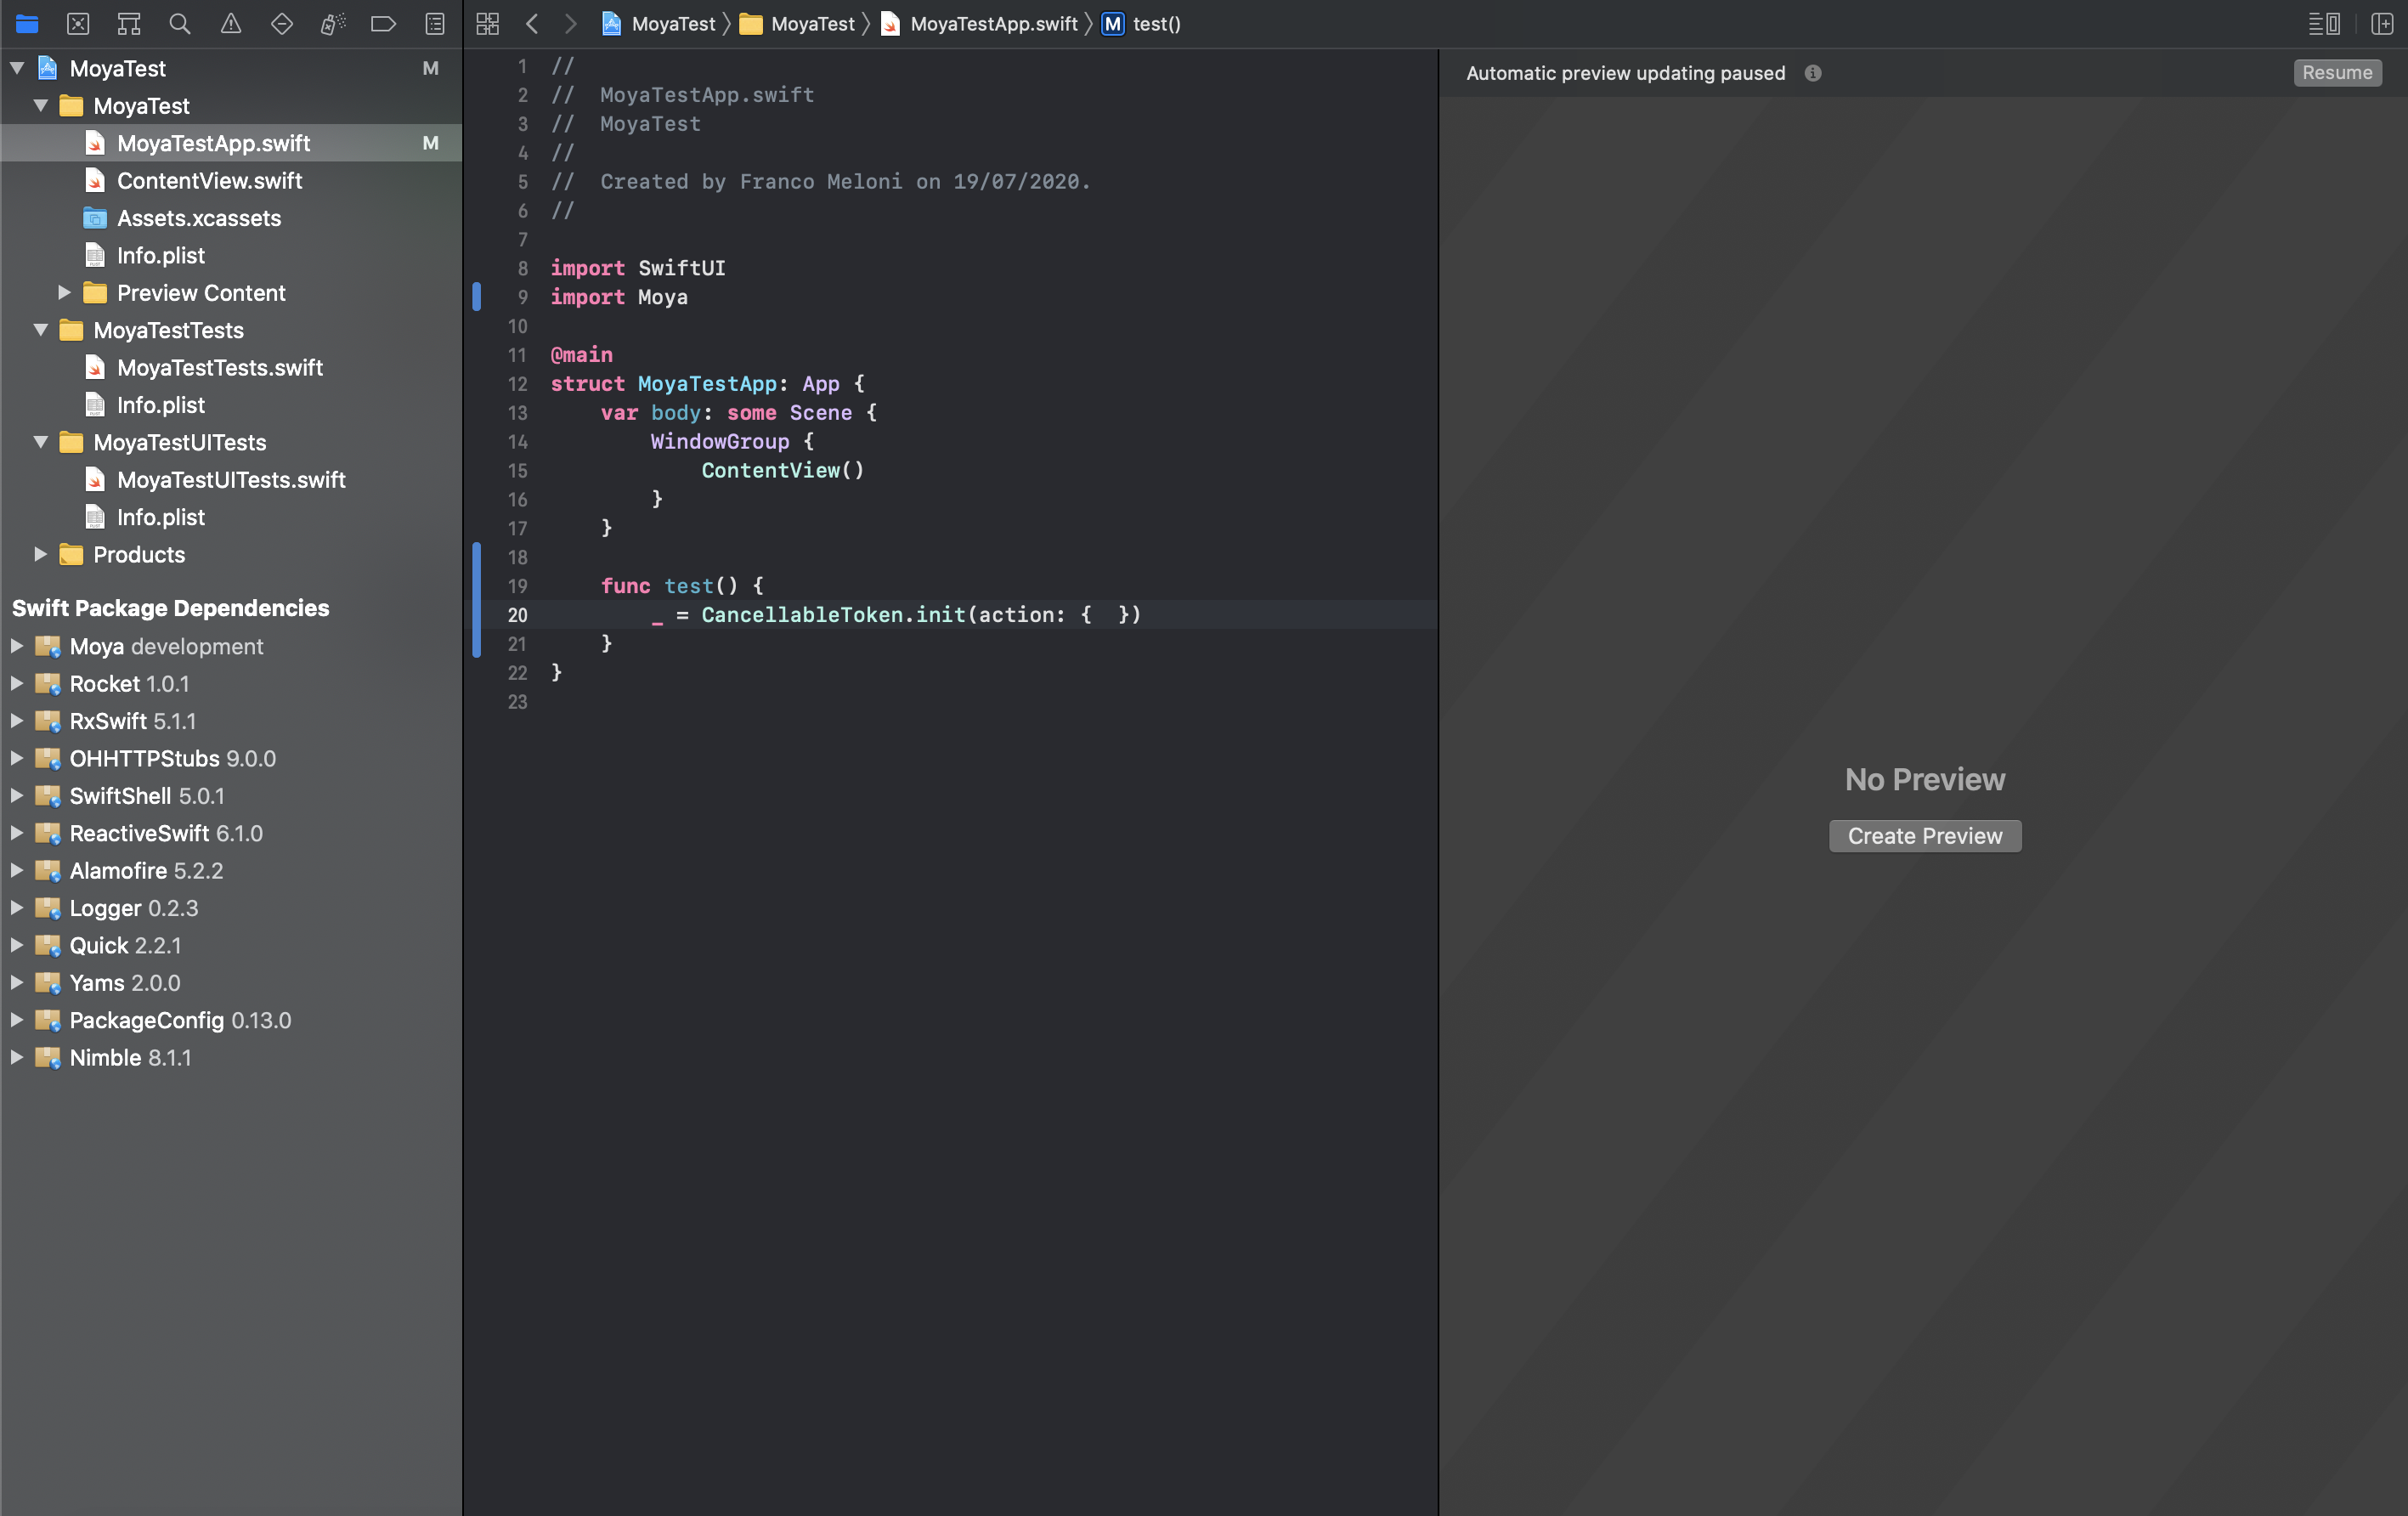Expand the Preview Content folder

(64, 293)
